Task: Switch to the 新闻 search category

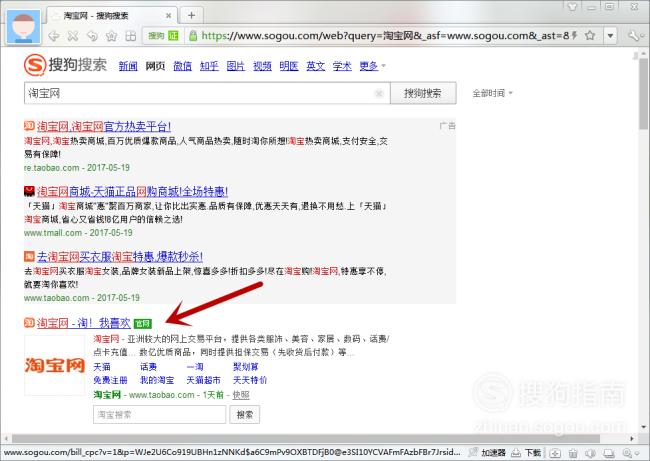Action: click(128, 66)
